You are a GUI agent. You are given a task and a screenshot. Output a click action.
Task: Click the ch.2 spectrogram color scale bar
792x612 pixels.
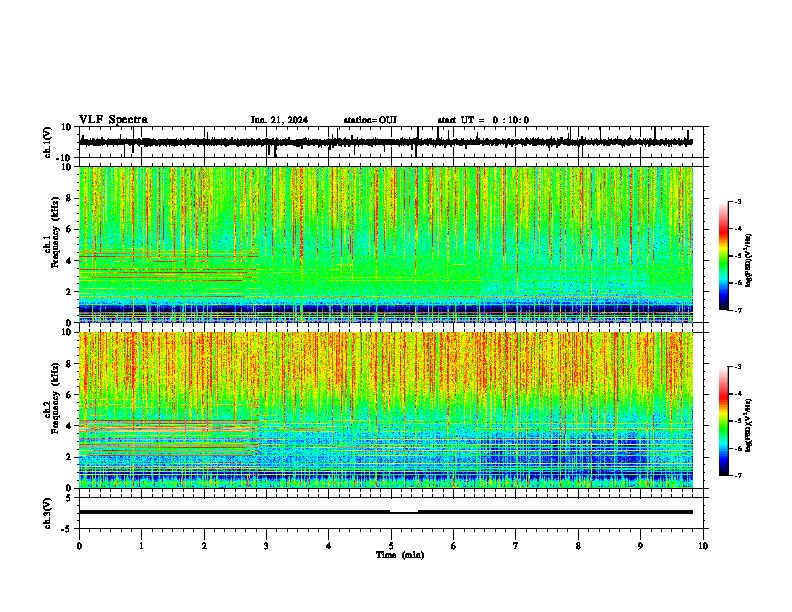click(x=724, y=421)
